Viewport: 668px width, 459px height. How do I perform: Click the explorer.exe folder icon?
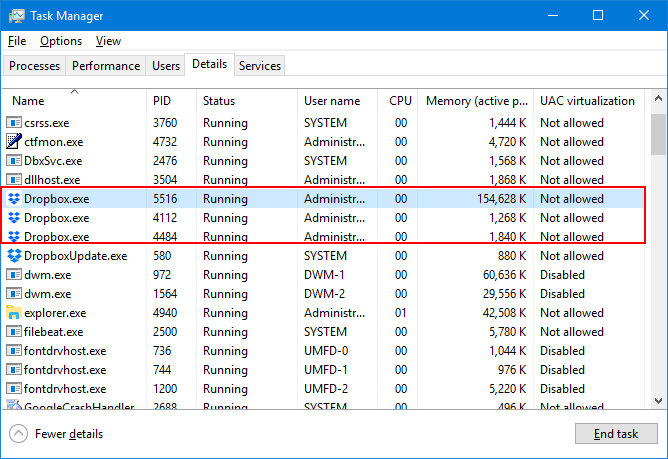[14, 313]
